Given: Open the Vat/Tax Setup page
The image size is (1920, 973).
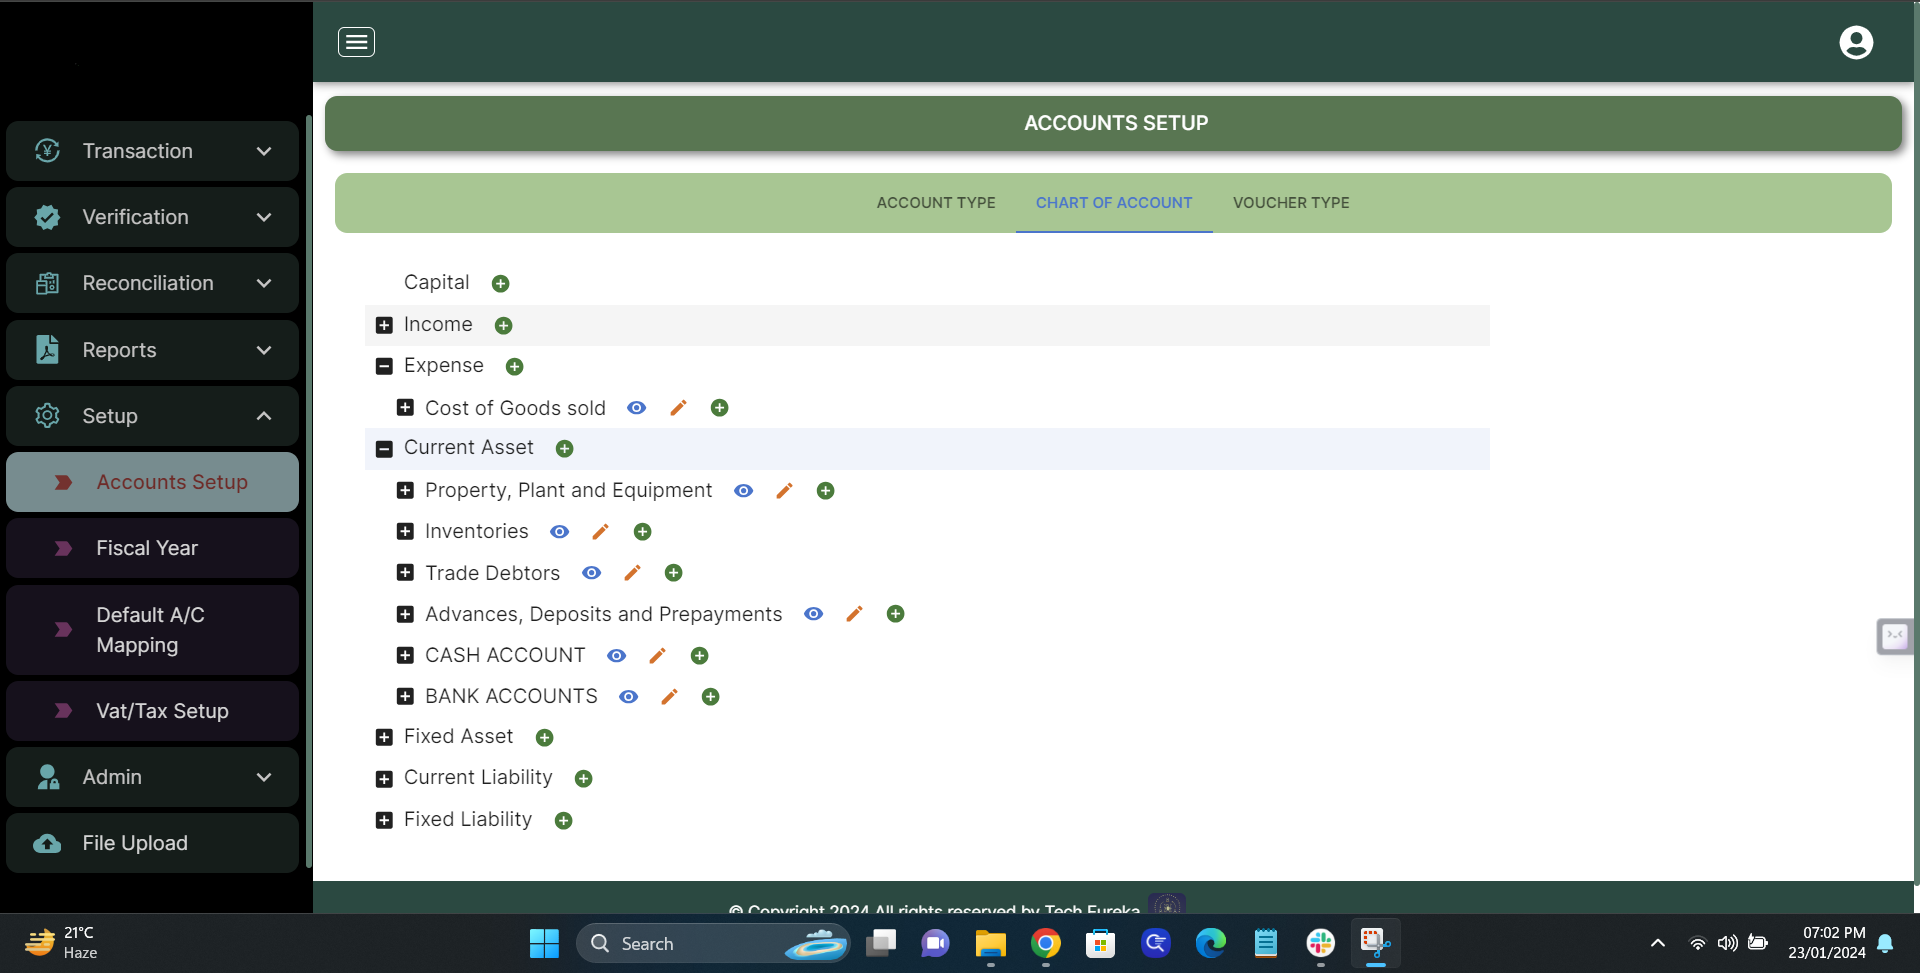Looking at the screenshot, I should click(153, 711).
